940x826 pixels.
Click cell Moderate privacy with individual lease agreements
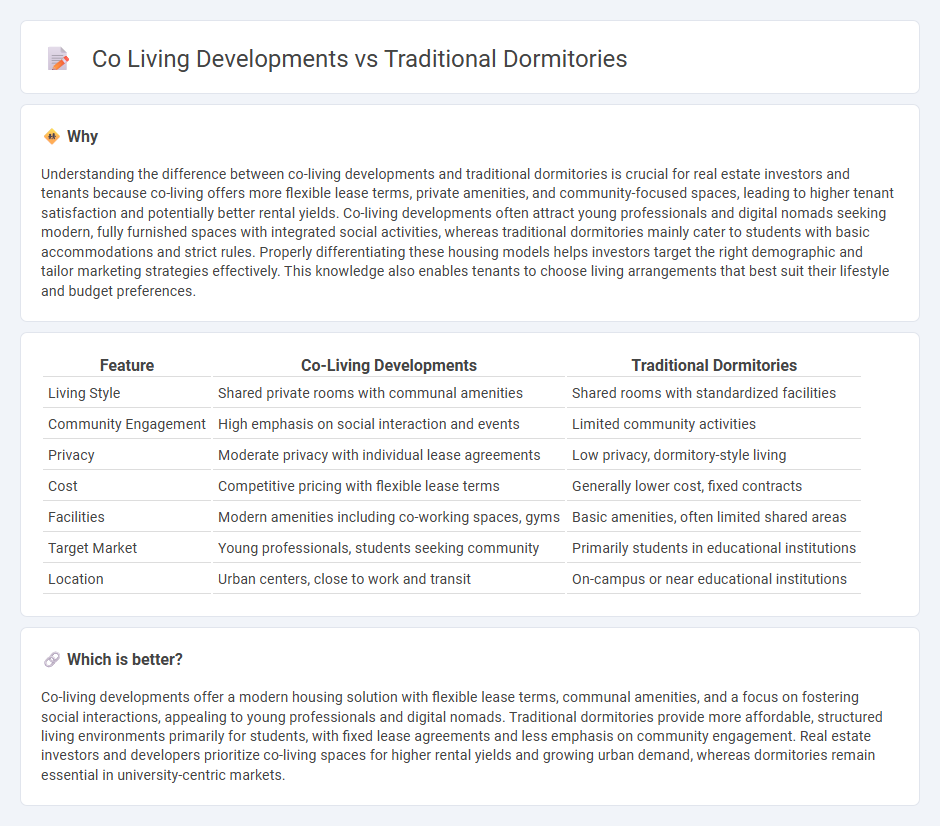[x=379, y=456]
